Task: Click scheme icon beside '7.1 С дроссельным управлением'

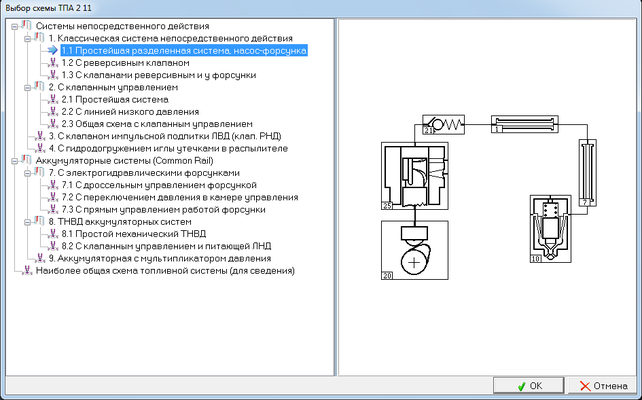Action: tap(53, 185)
